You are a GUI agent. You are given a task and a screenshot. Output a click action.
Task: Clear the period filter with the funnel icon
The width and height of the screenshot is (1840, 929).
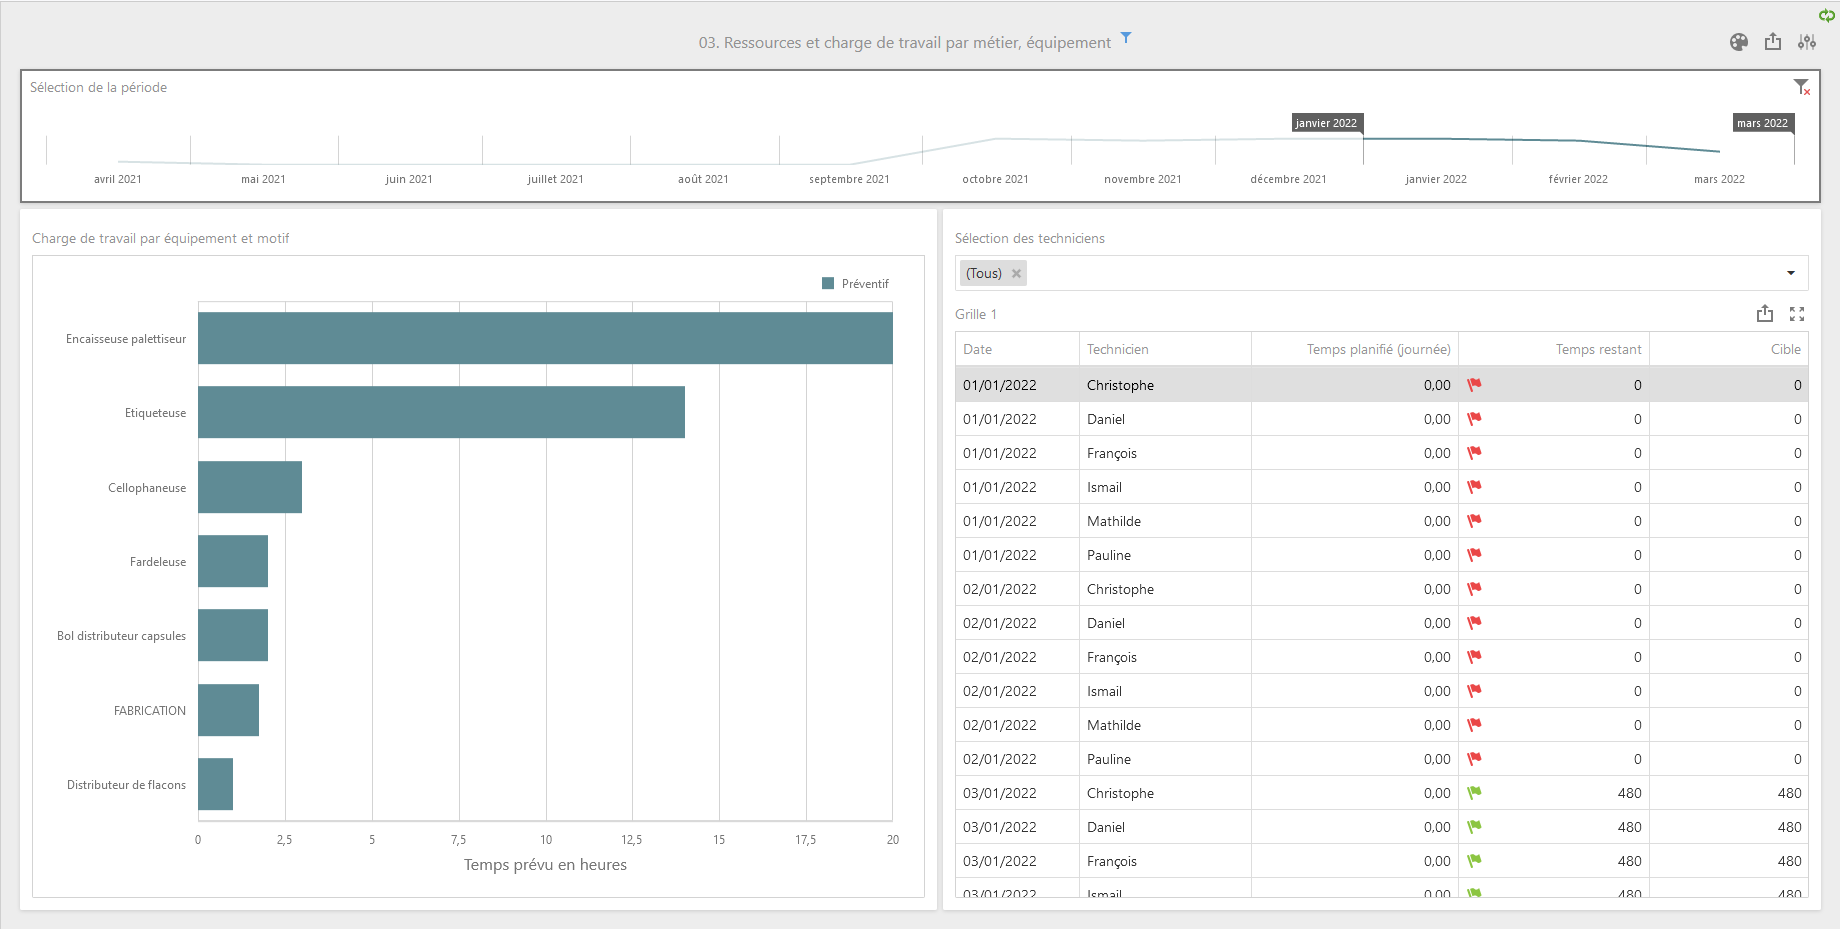click(x=1802, y=87)
